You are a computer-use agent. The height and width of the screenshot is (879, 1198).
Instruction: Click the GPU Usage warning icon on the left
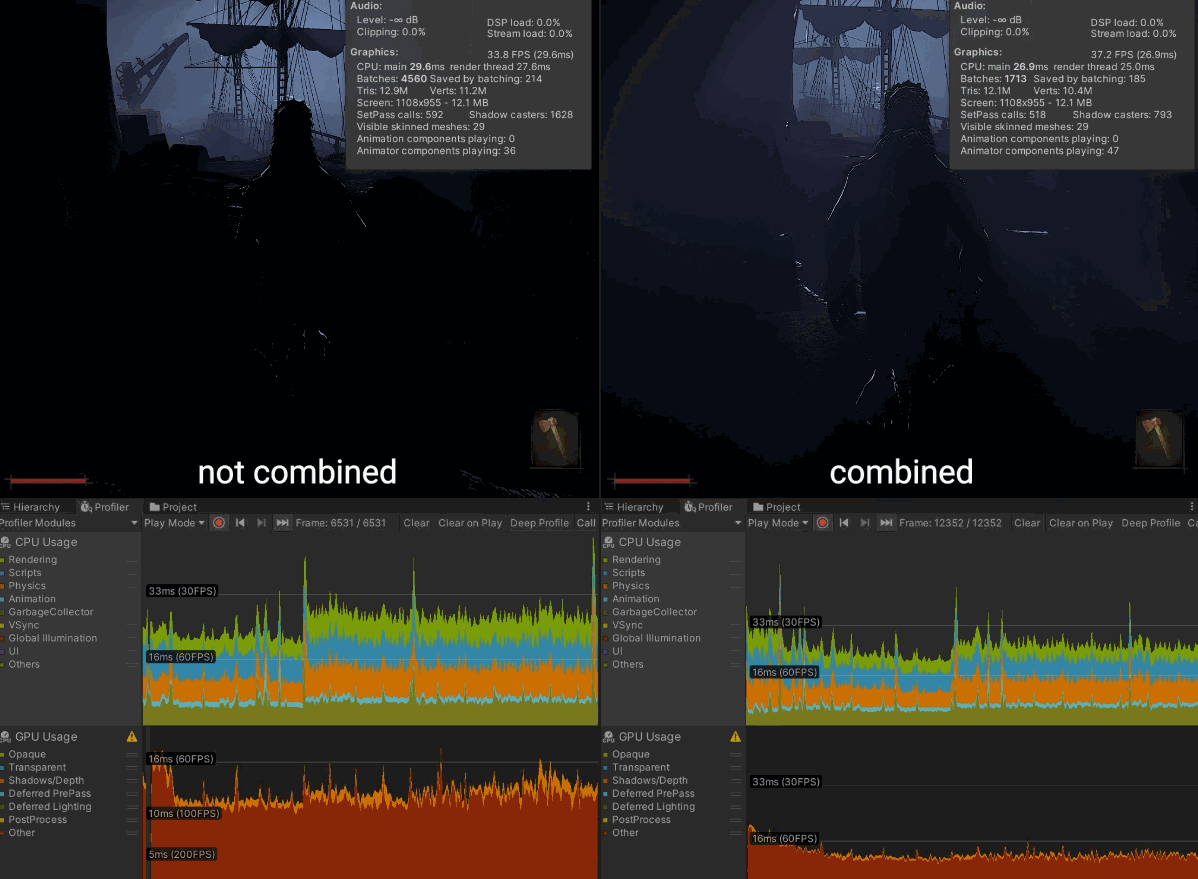point(132,737)
